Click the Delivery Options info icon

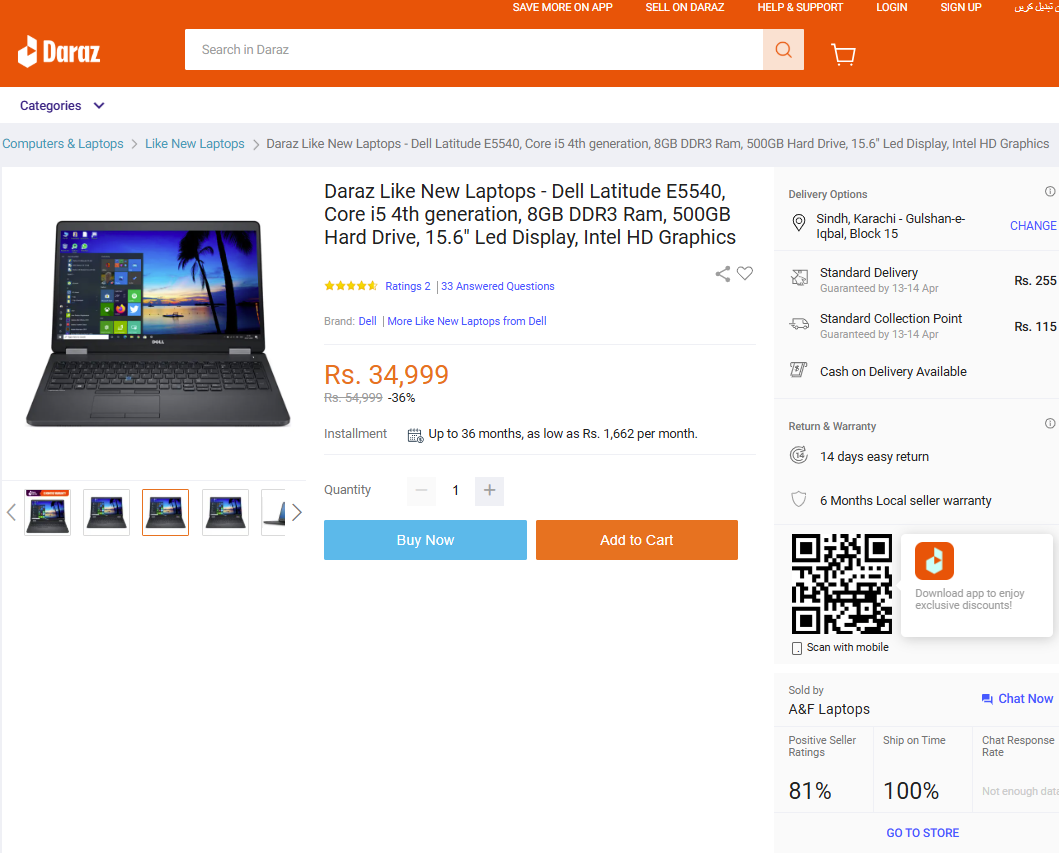(1050, 191)
